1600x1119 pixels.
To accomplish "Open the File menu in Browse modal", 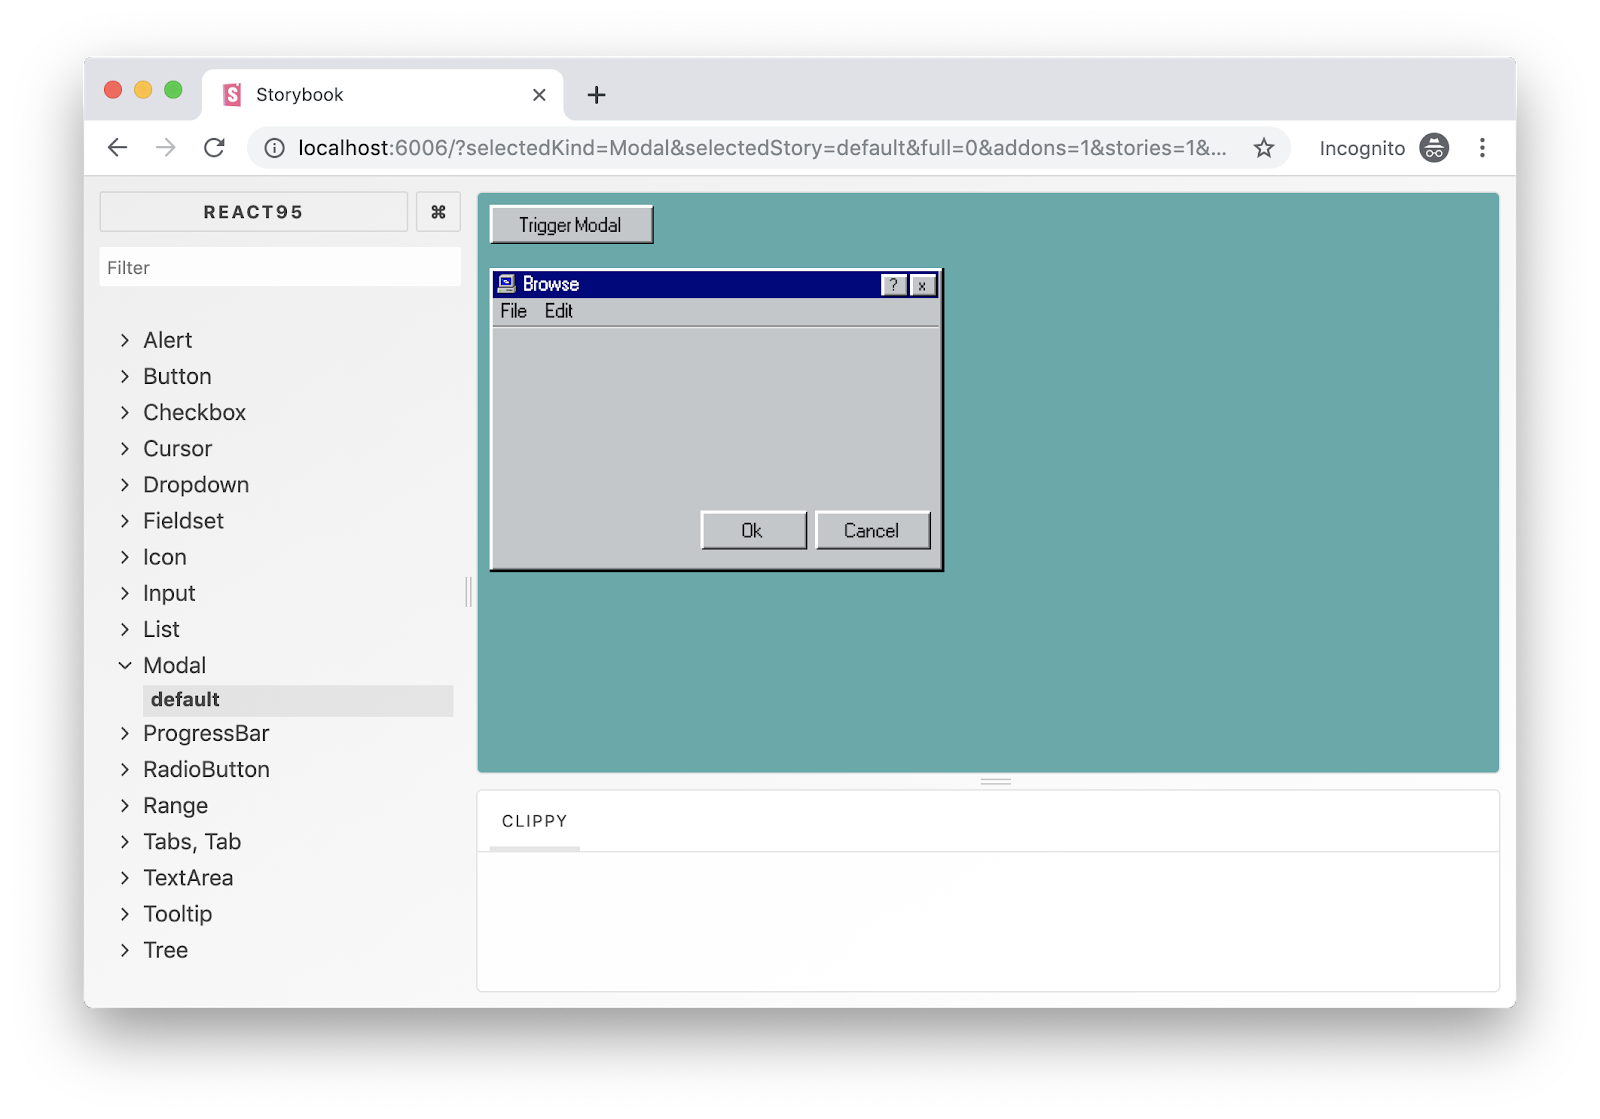I will pyautogui.click(x=513, y=311).
